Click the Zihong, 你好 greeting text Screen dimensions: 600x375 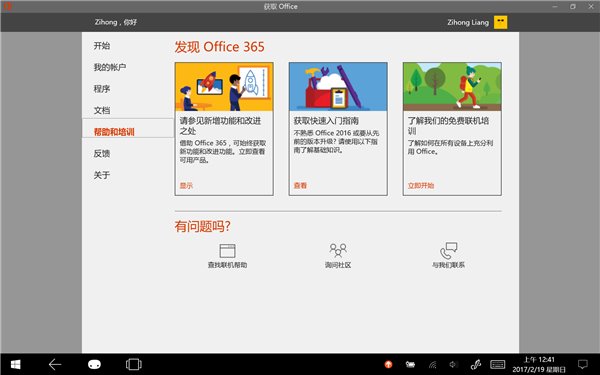tap(116, 22)
